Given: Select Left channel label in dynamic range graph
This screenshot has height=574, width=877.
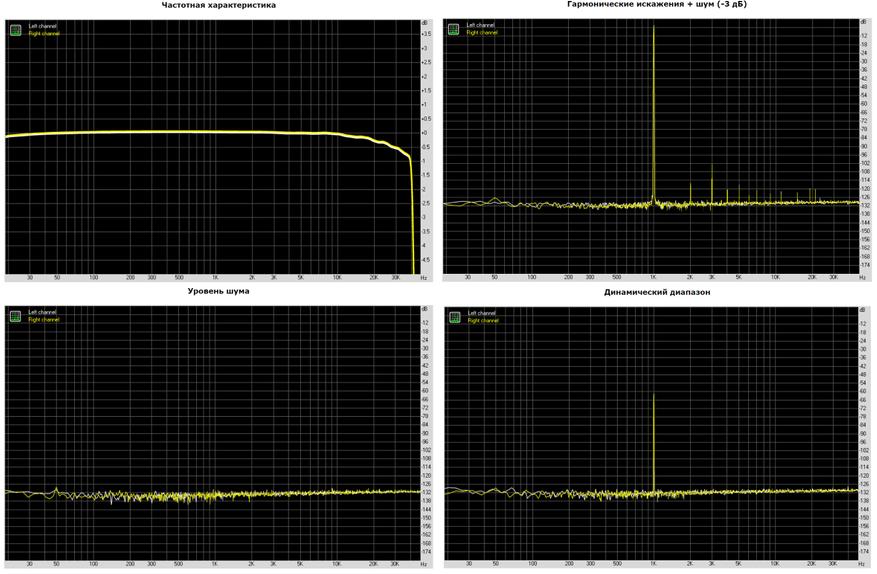Looking at the screenshot, I should point(481,313).
